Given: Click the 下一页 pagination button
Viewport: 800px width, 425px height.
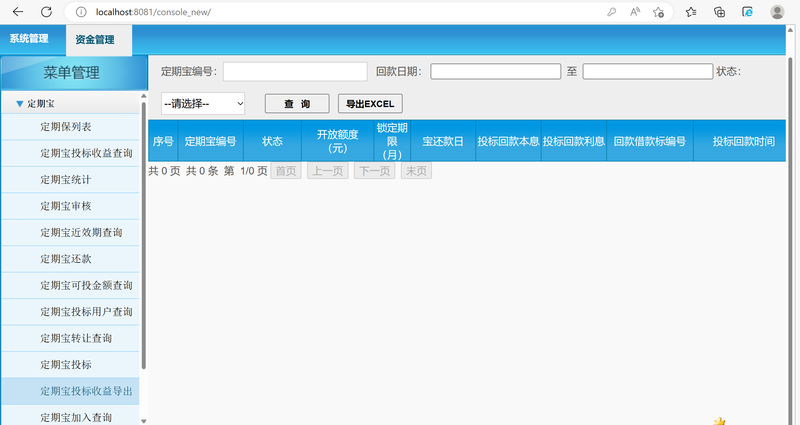Looking at the screenshot, I should pos(374,171).
